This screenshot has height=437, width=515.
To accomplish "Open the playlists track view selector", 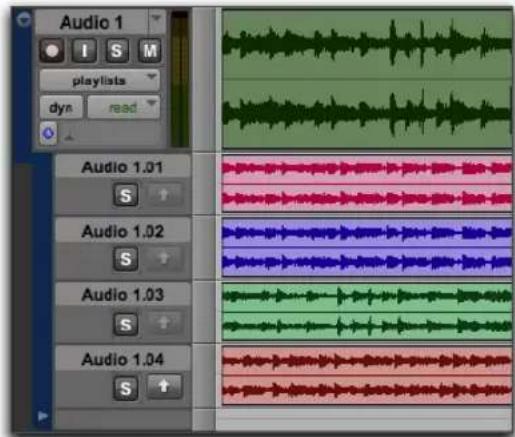I will point(99,80).
